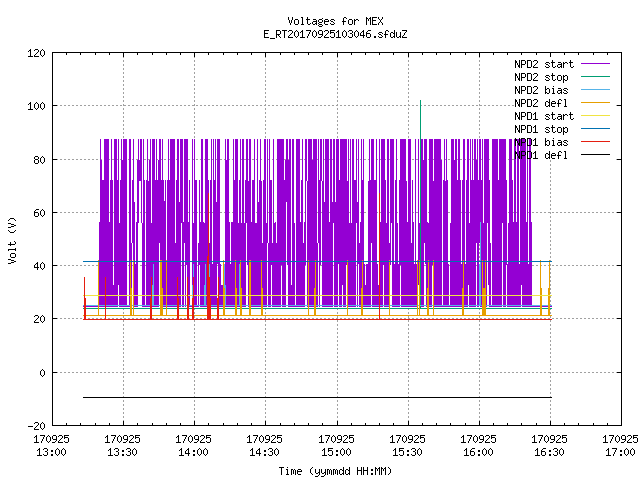The image size is (640, 480).
Task: Click the 0 y-axis tick label
Action: (x=42, y=373)
